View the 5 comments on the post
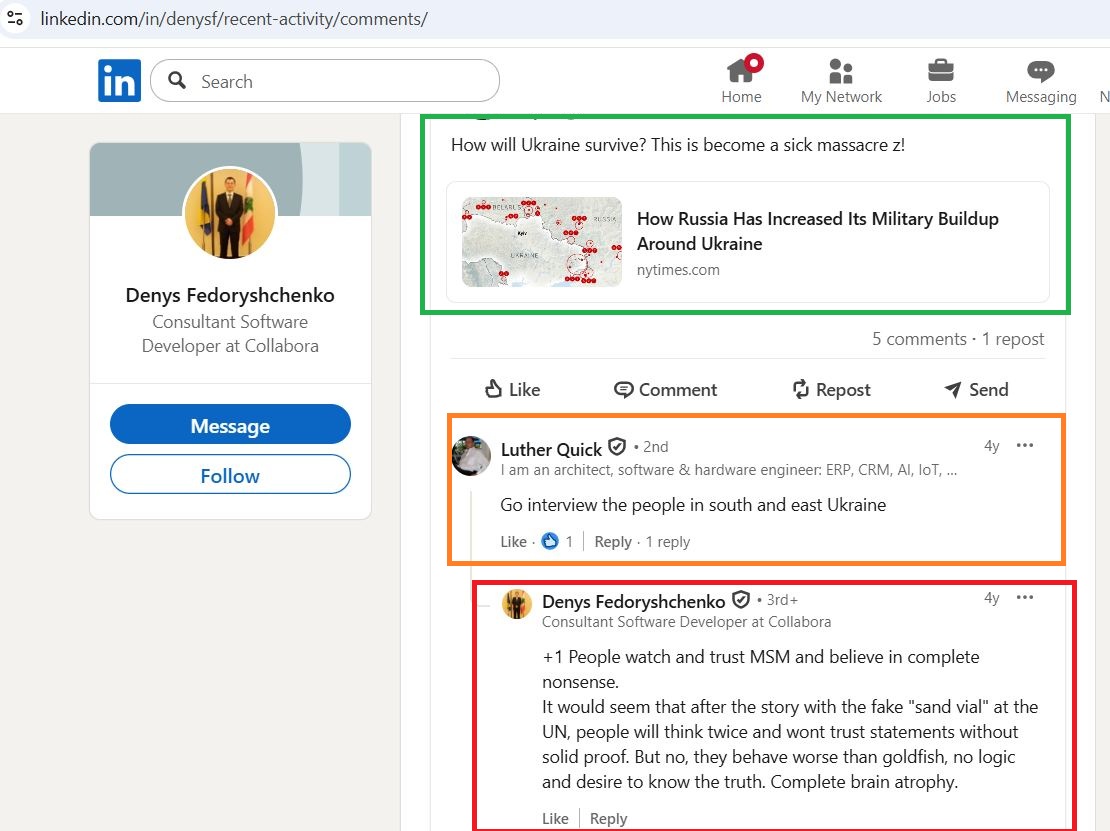1110x831 pixels. 918,339
